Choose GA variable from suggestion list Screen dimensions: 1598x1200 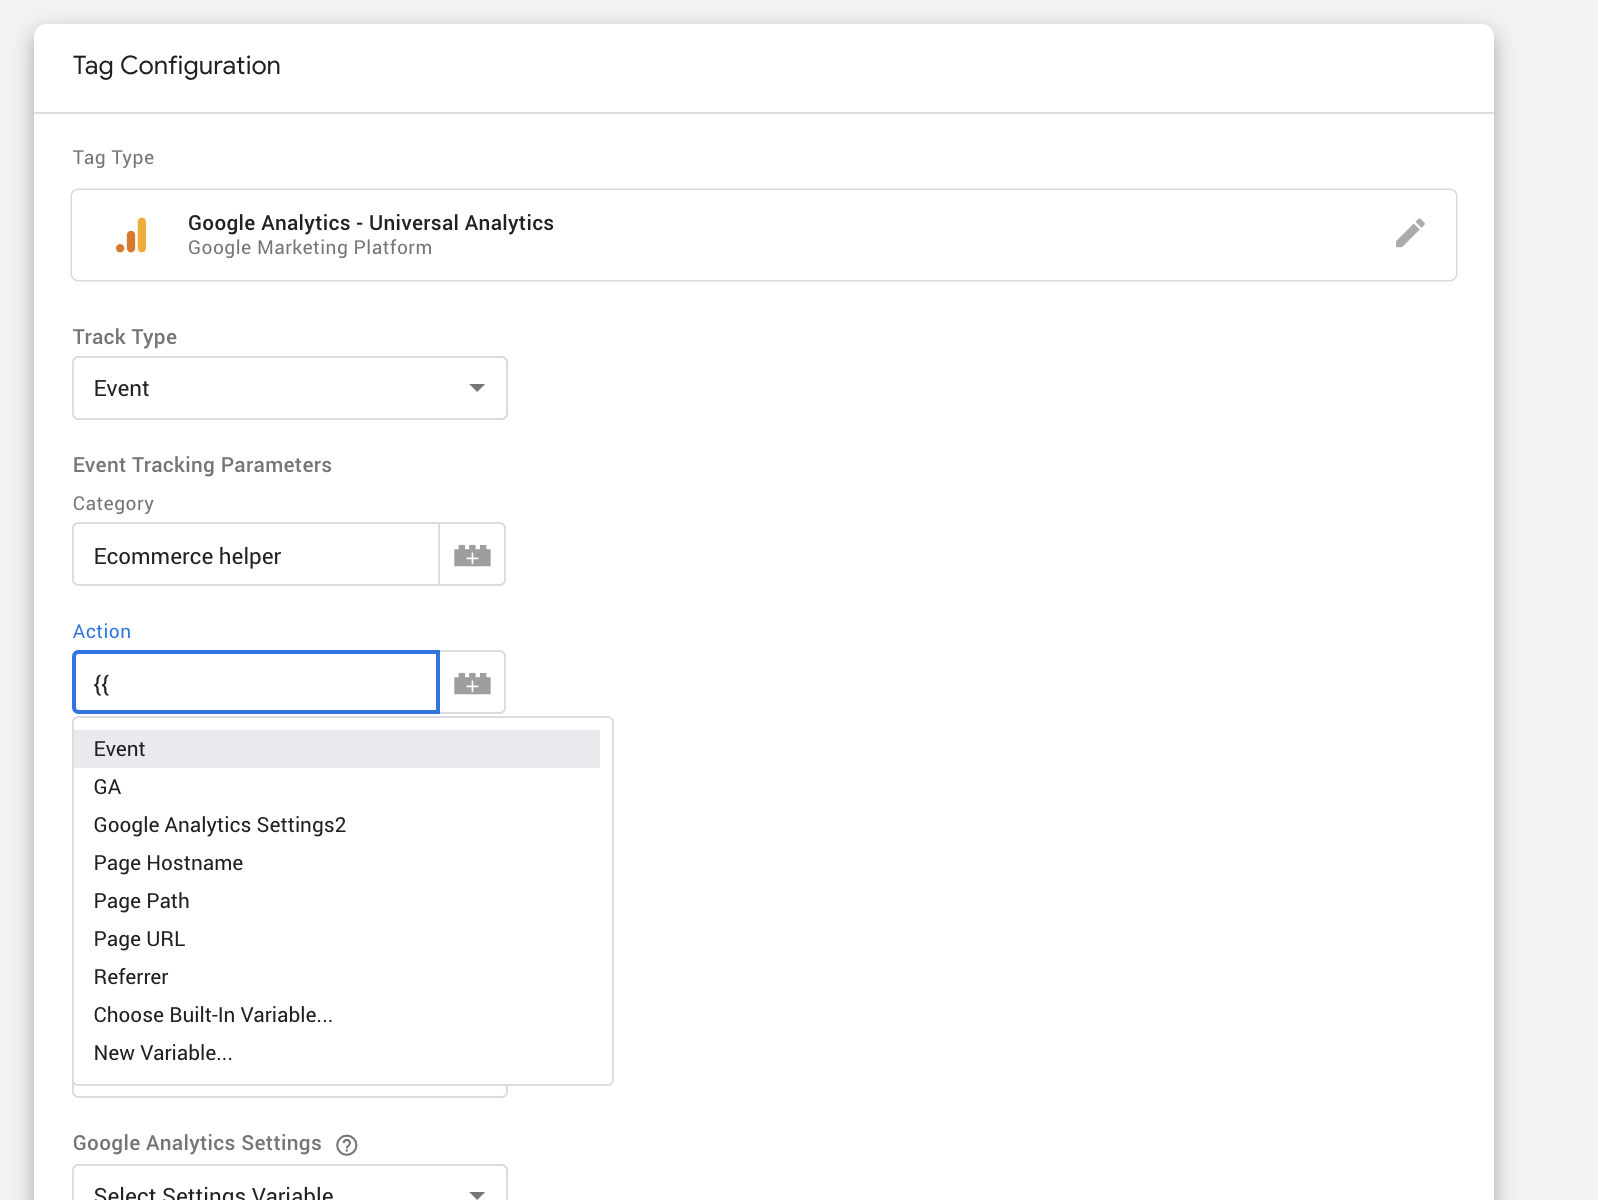coord(337,787)
